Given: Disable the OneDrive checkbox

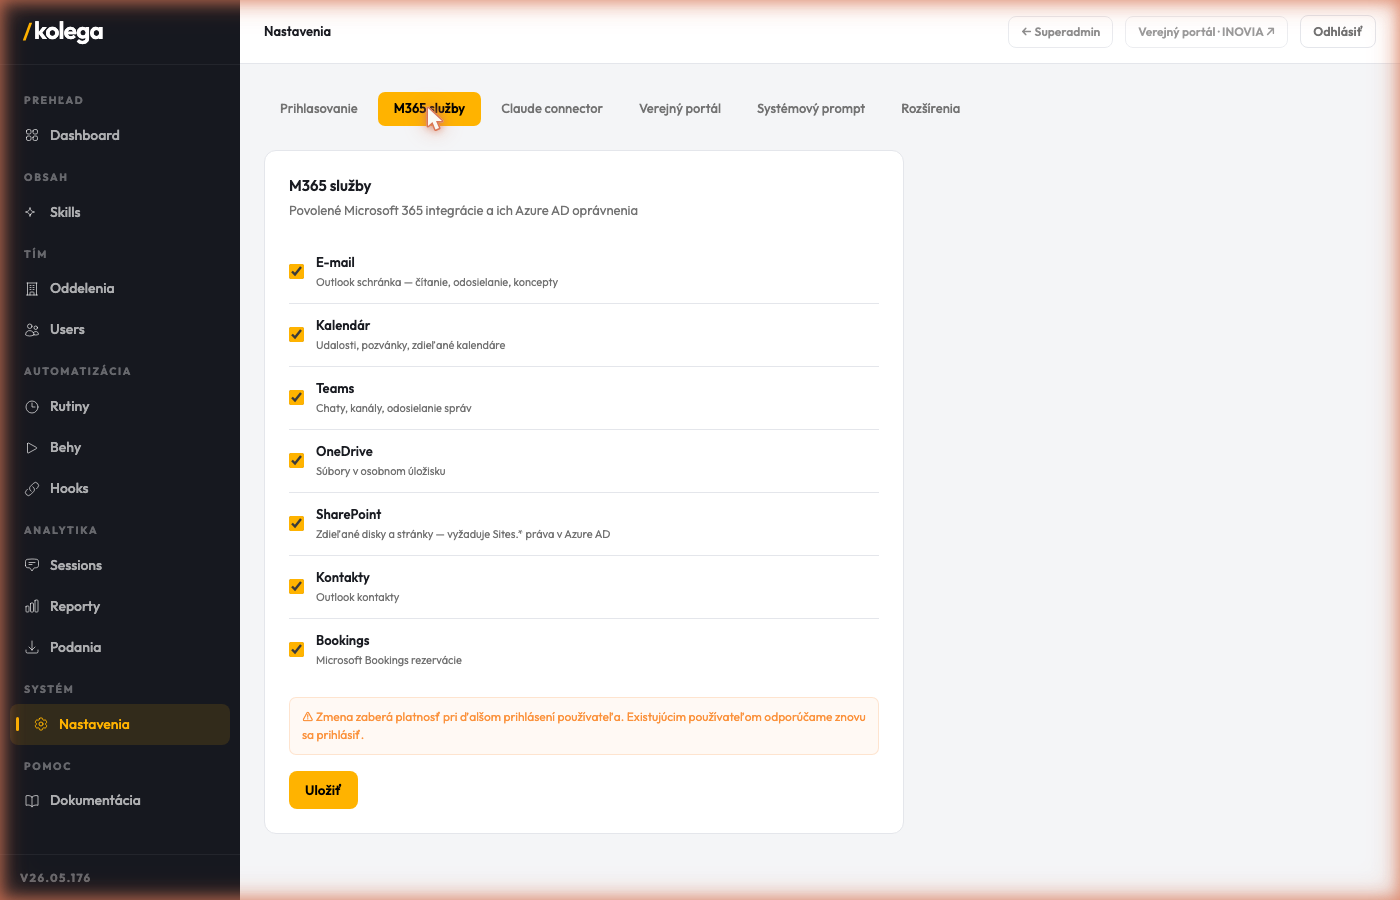Looking at the screenshot, I should tap(296, 460).
